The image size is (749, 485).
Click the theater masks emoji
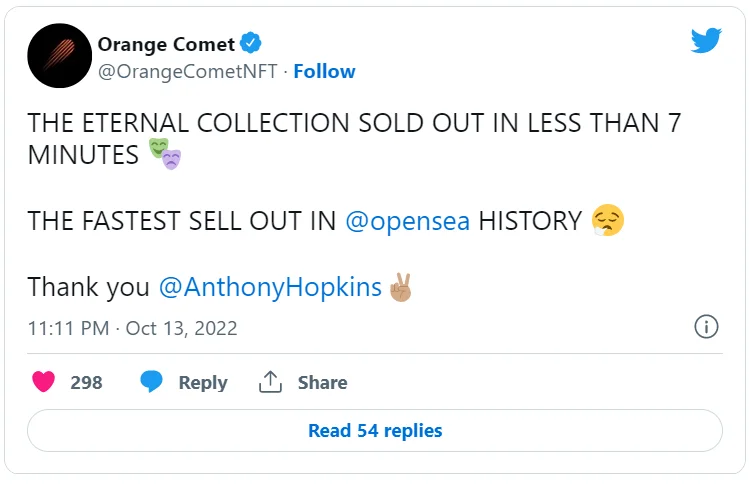[166, 153]
